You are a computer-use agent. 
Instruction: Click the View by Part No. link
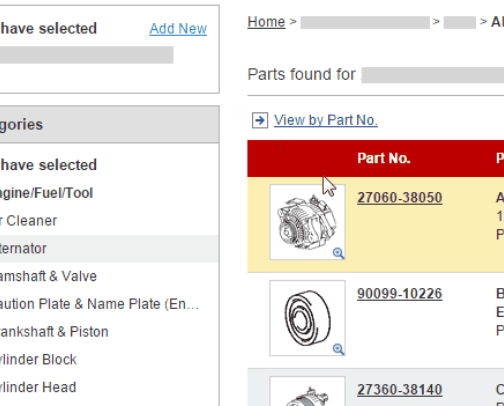click(326, 120)
